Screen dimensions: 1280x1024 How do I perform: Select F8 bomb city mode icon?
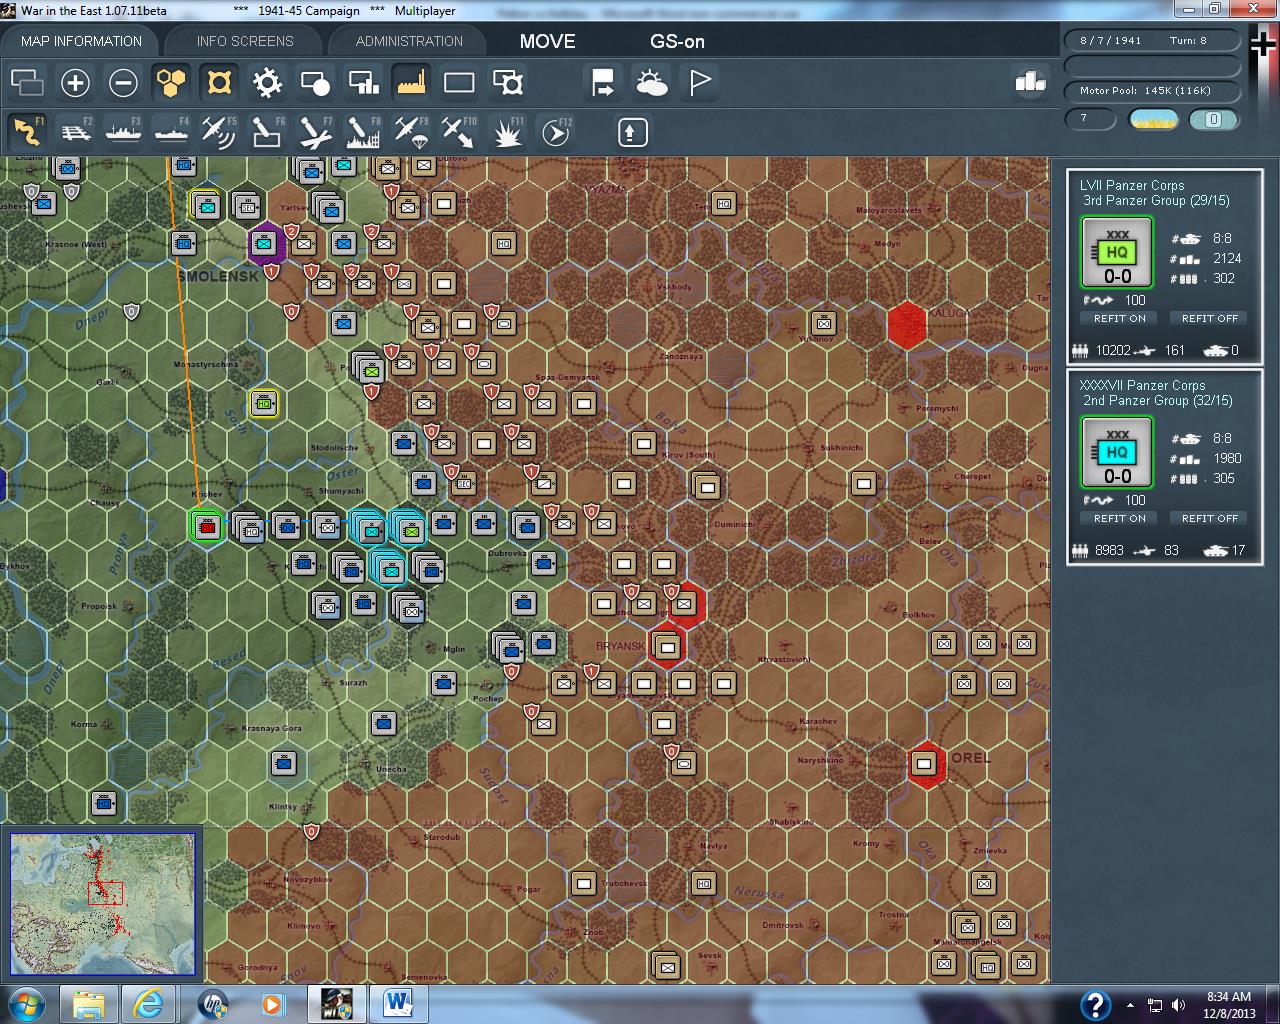363,132
